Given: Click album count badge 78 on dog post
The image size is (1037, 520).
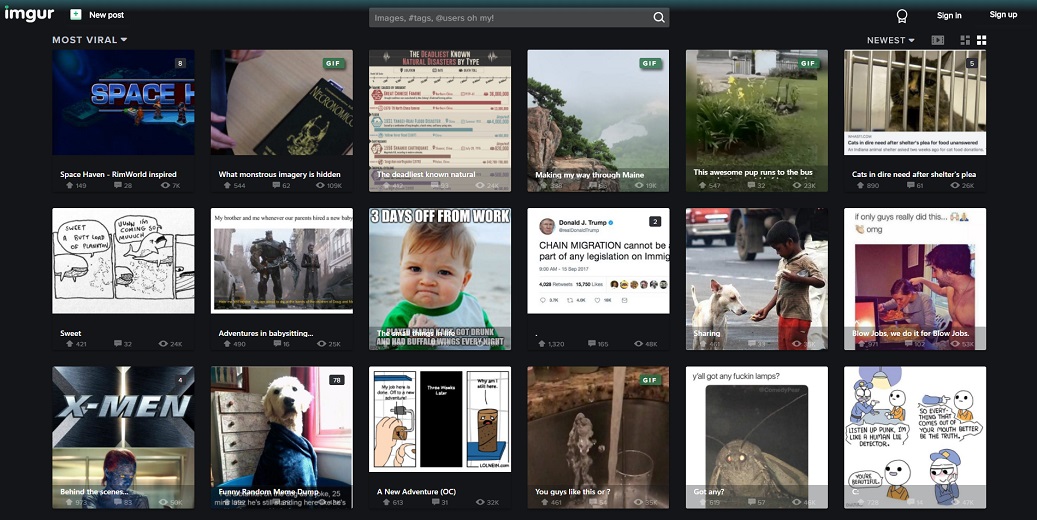Looking at the screenshot, I should point(337,380).
